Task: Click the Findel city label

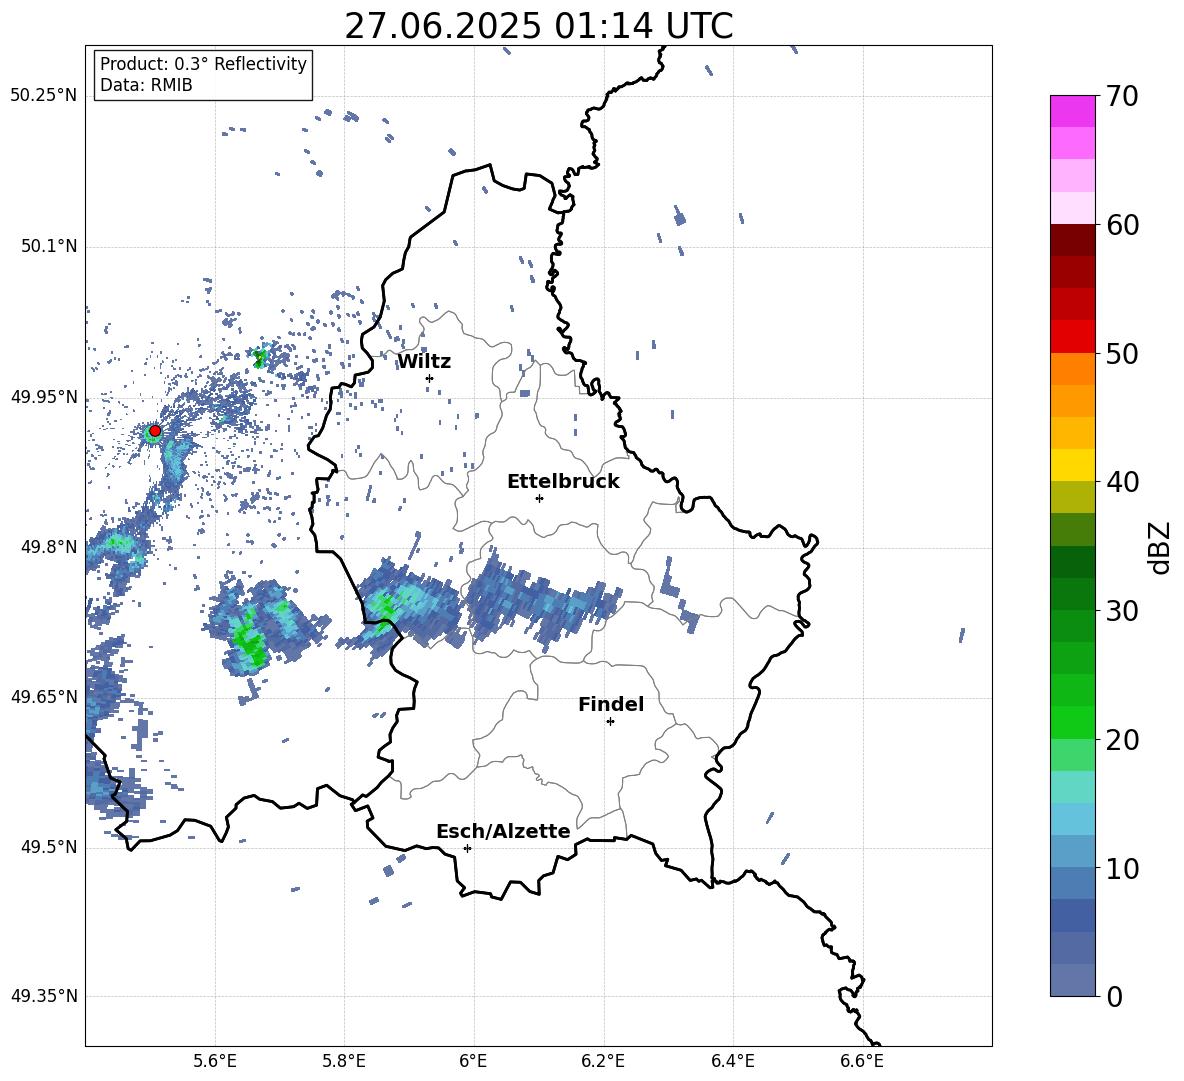Action: pos(611,704)
